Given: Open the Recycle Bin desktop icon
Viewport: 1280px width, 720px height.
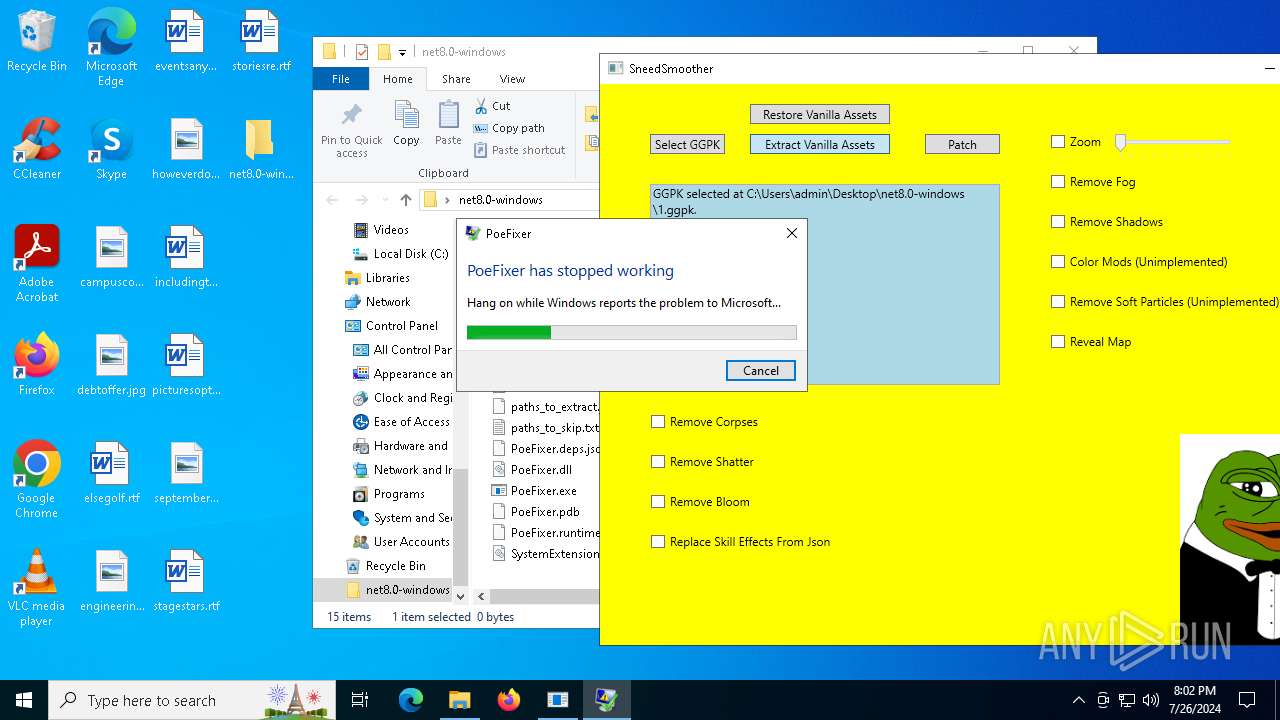Looking at the screenshot, I should tap(37, 41).
